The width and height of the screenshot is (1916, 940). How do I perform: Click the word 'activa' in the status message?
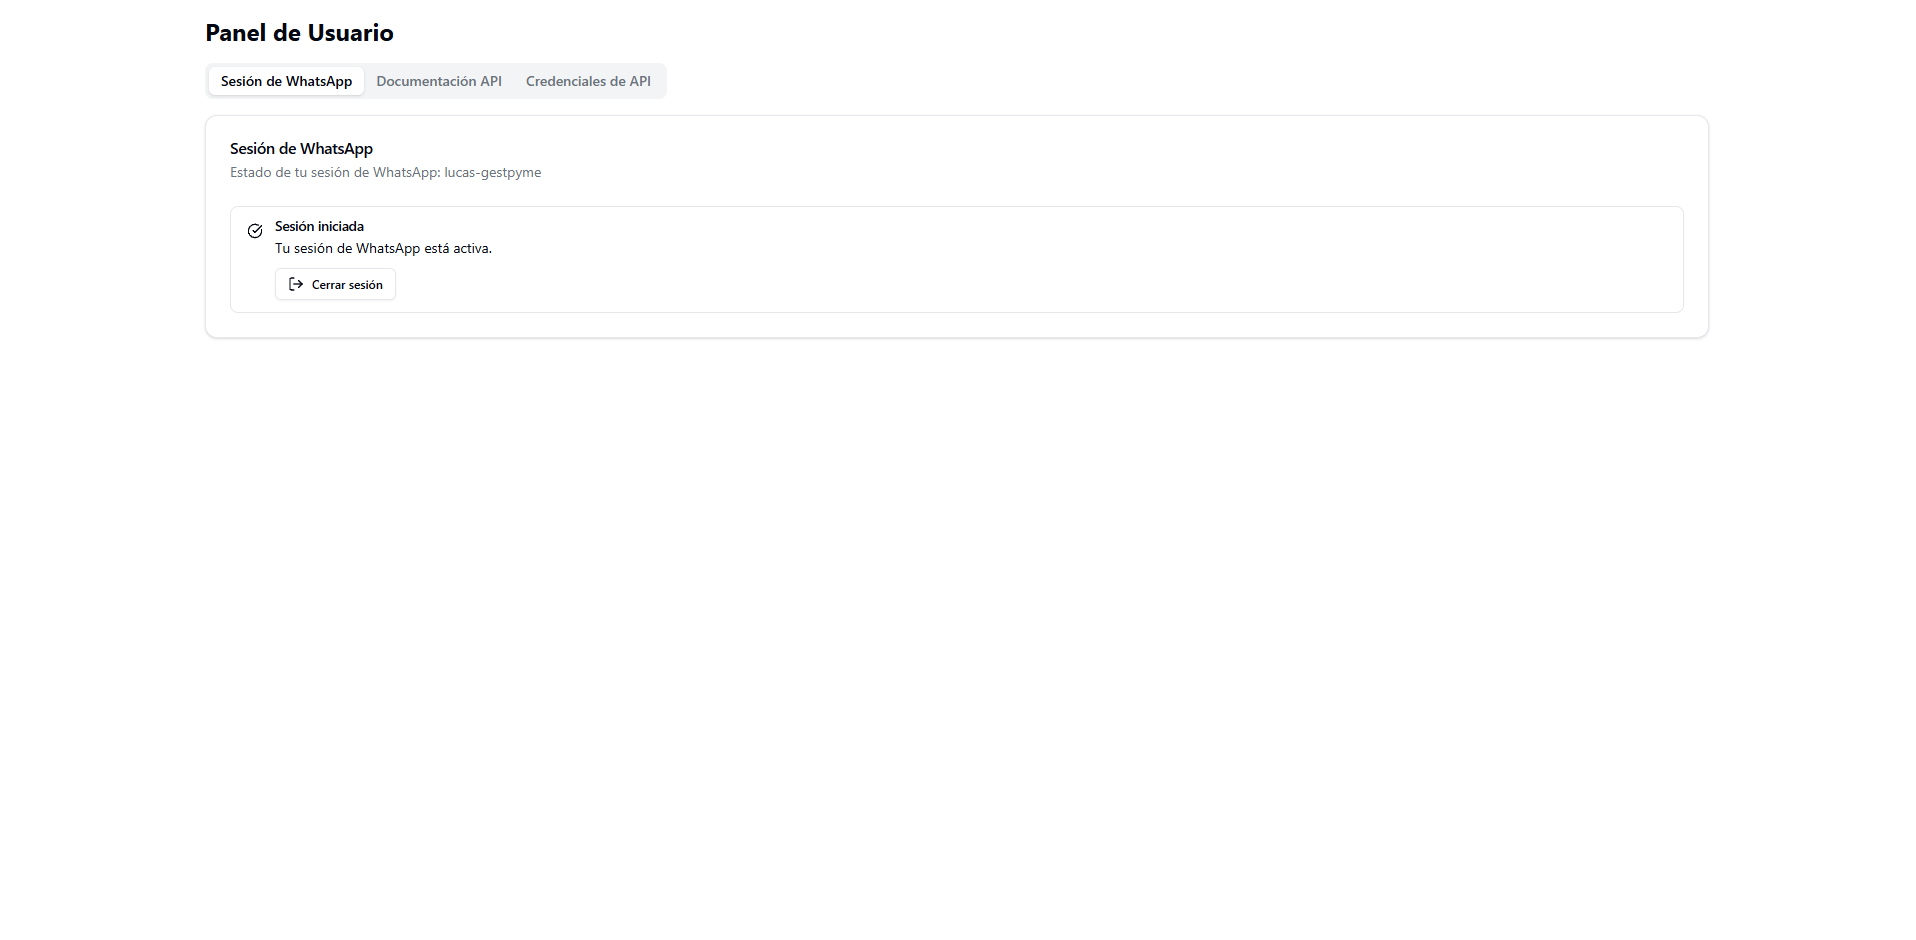click(472, 248)
